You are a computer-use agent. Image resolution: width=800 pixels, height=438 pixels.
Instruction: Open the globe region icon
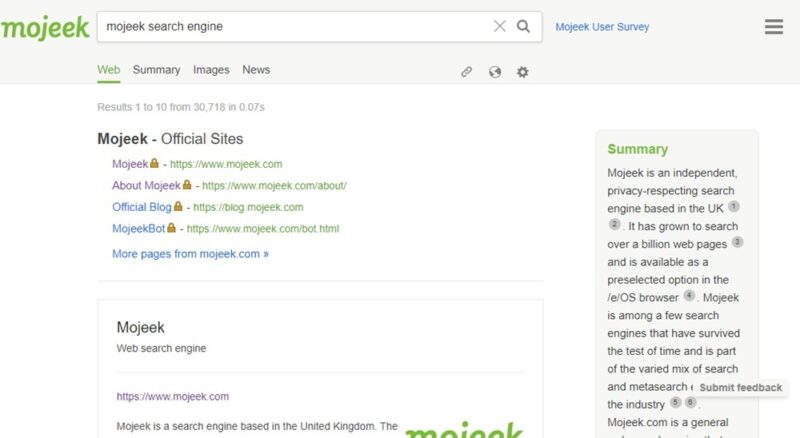pyautogui.click(x=494, y=72)
